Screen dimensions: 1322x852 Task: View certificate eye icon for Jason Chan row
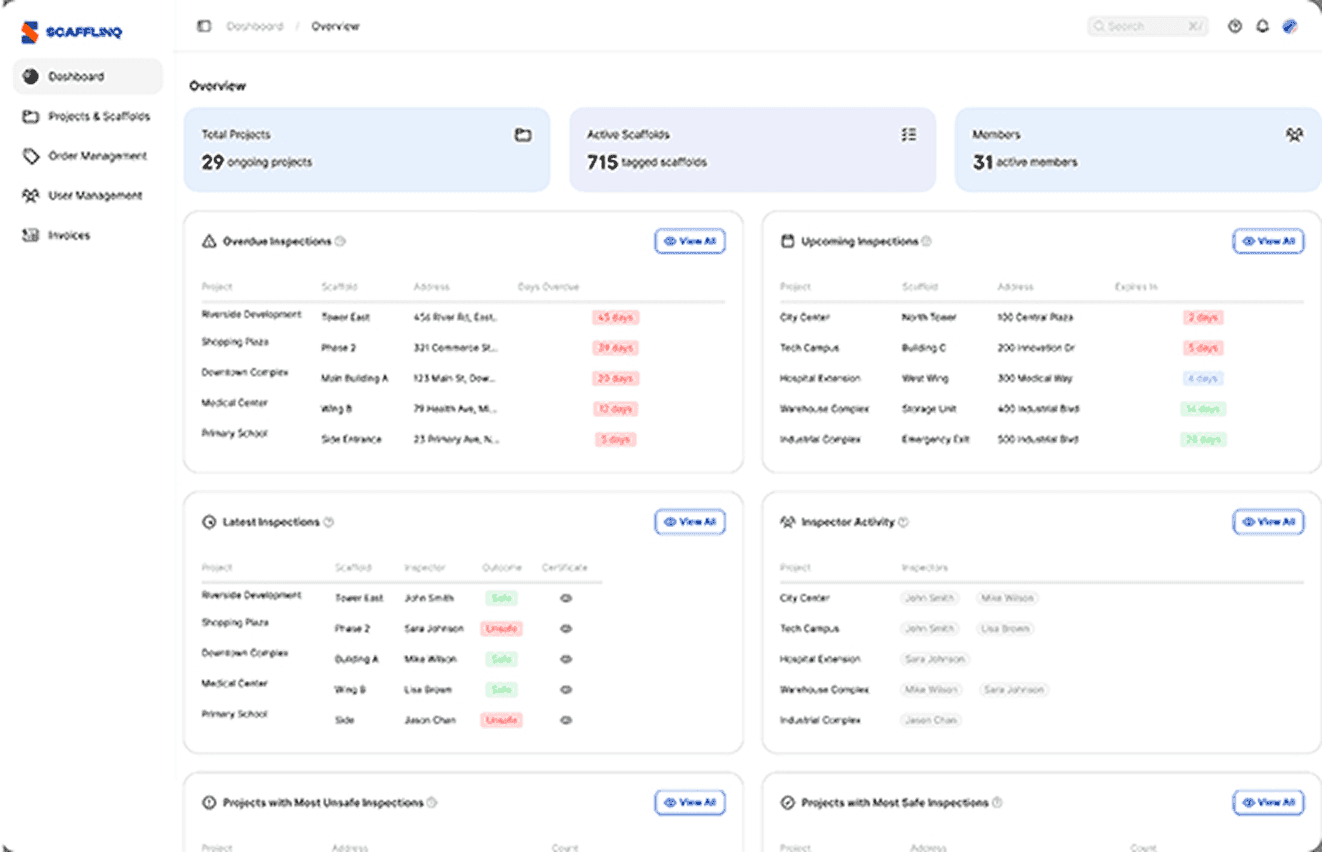pos(566,720)
